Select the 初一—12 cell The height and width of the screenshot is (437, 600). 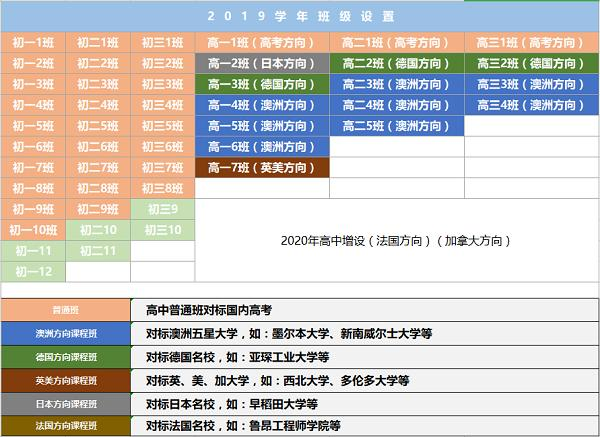click(33, 272)
